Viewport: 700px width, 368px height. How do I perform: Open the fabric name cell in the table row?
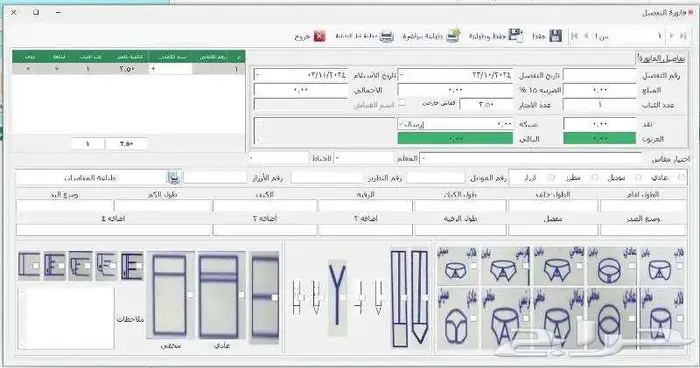pos(171,69)
